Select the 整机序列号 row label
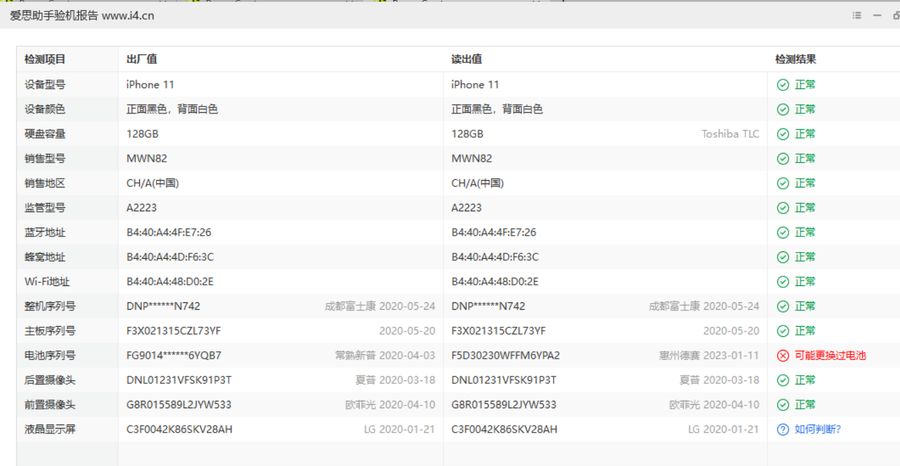This screenshot has width=900, height=466. (x=50, y=306)
